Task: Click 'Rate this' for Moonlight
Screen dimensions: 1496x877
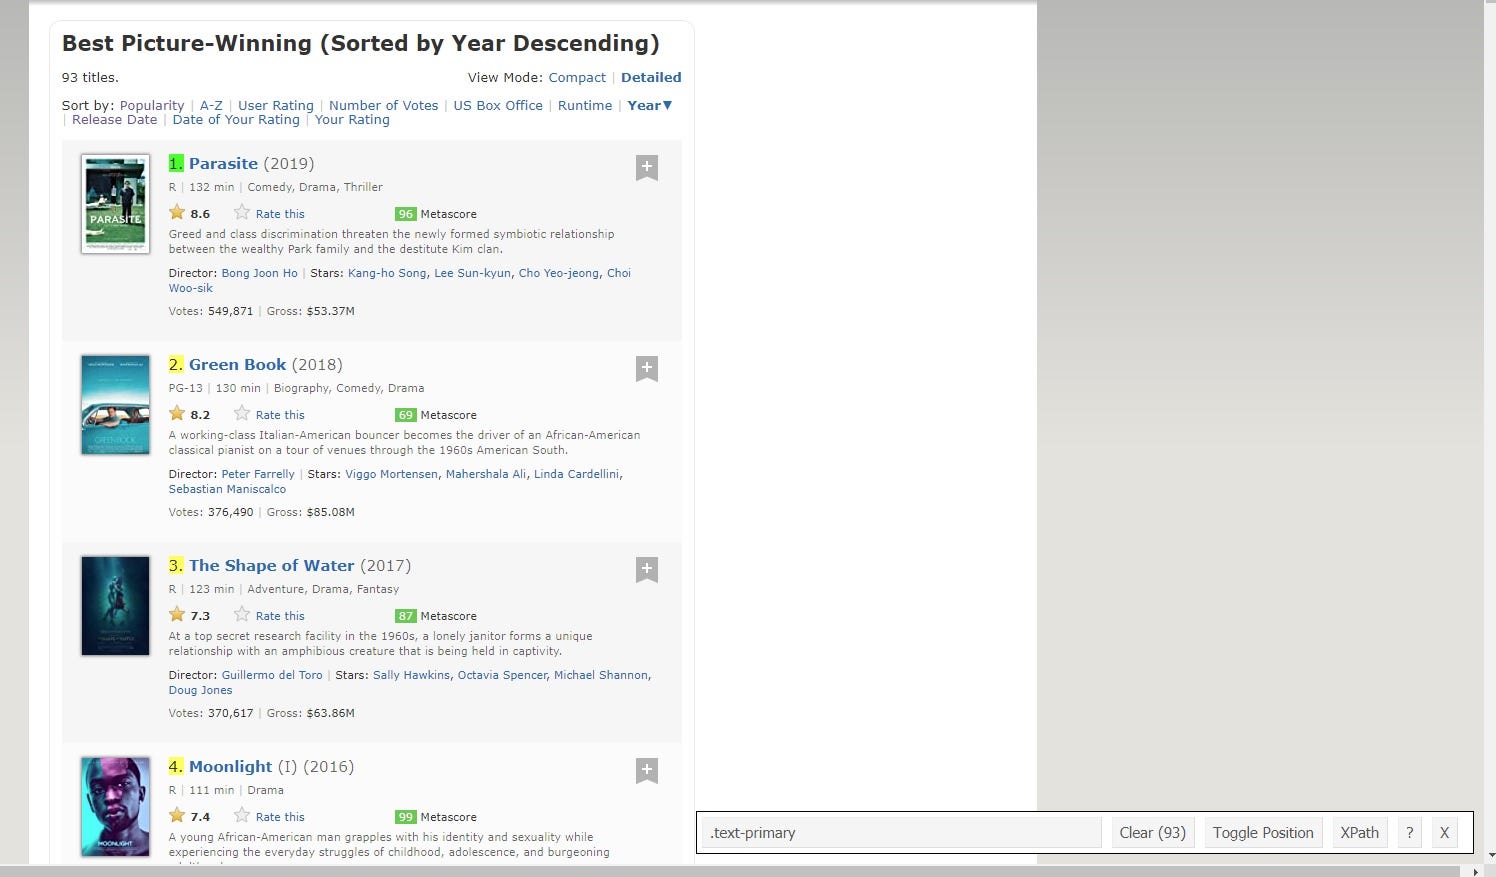Action: 280,817
